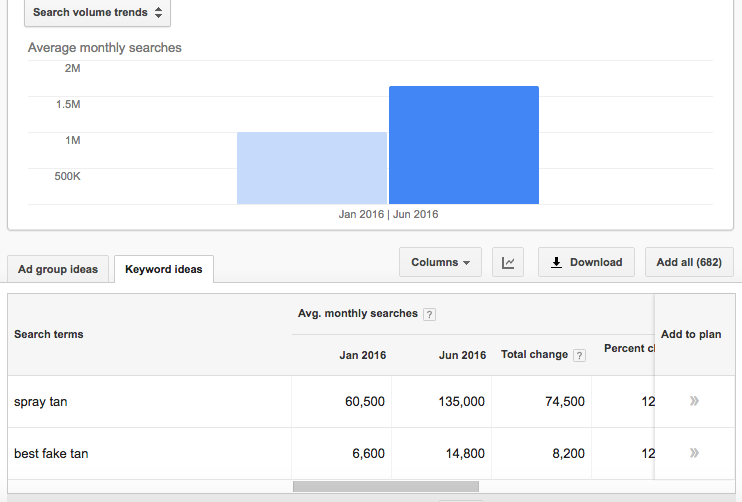This screenshot has height=502, width=742.
Task: Click the Add to plan column header
Action: click(x=691, y=334)
